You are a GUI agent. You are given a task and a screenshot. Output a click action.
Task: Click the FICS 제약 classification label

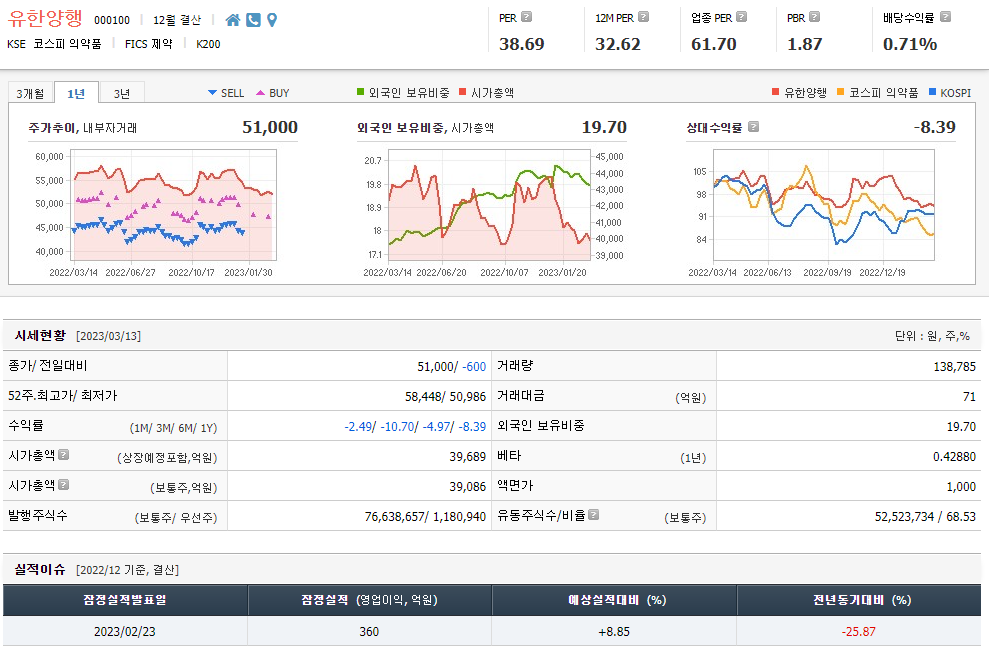[x=149, y=44]
